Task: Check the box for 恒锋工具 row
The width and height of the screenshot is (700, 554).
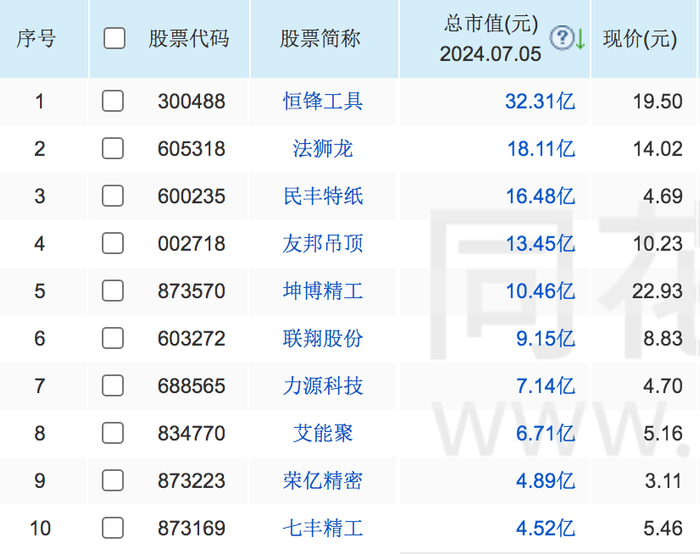Action: [113, 101]
